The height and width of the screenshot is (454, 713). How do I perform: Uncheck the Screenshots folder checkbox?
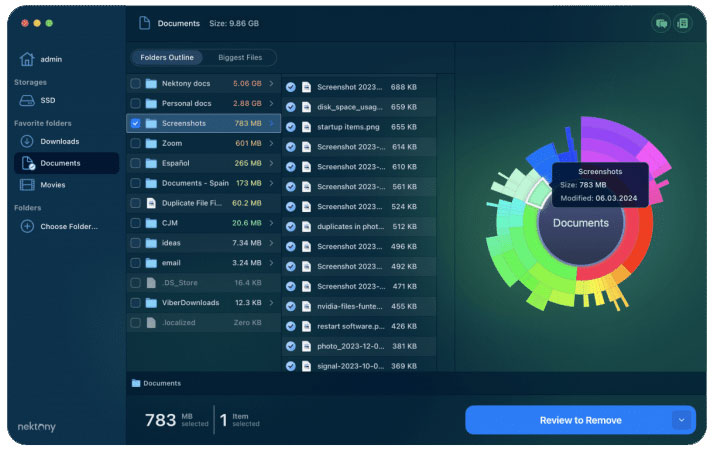(136, 123)
